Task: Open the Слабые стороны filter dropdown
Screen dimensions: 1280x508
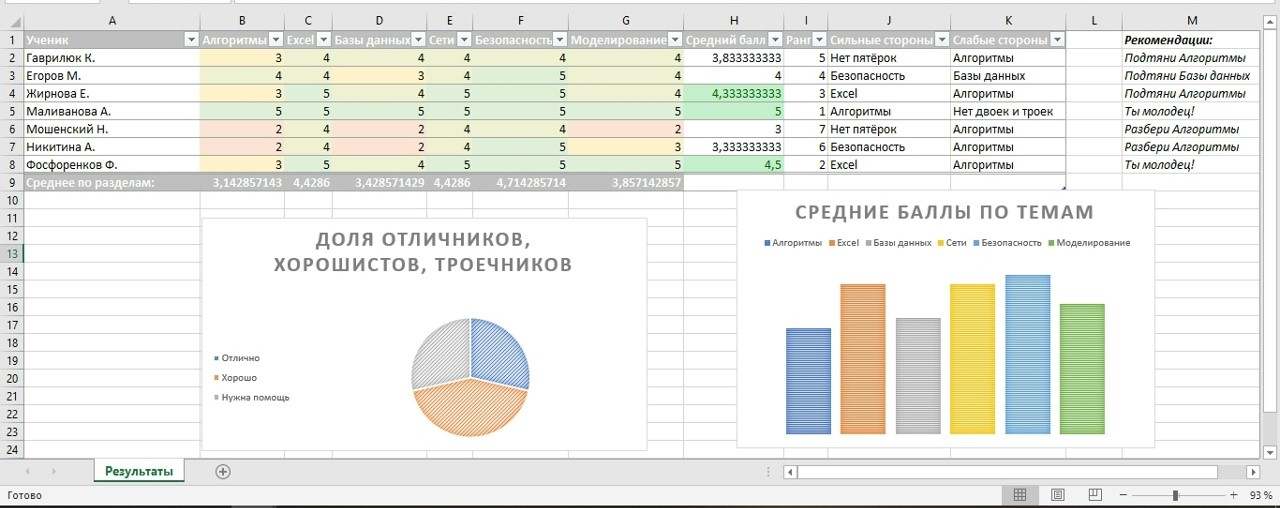Action: coord(1056,40)
